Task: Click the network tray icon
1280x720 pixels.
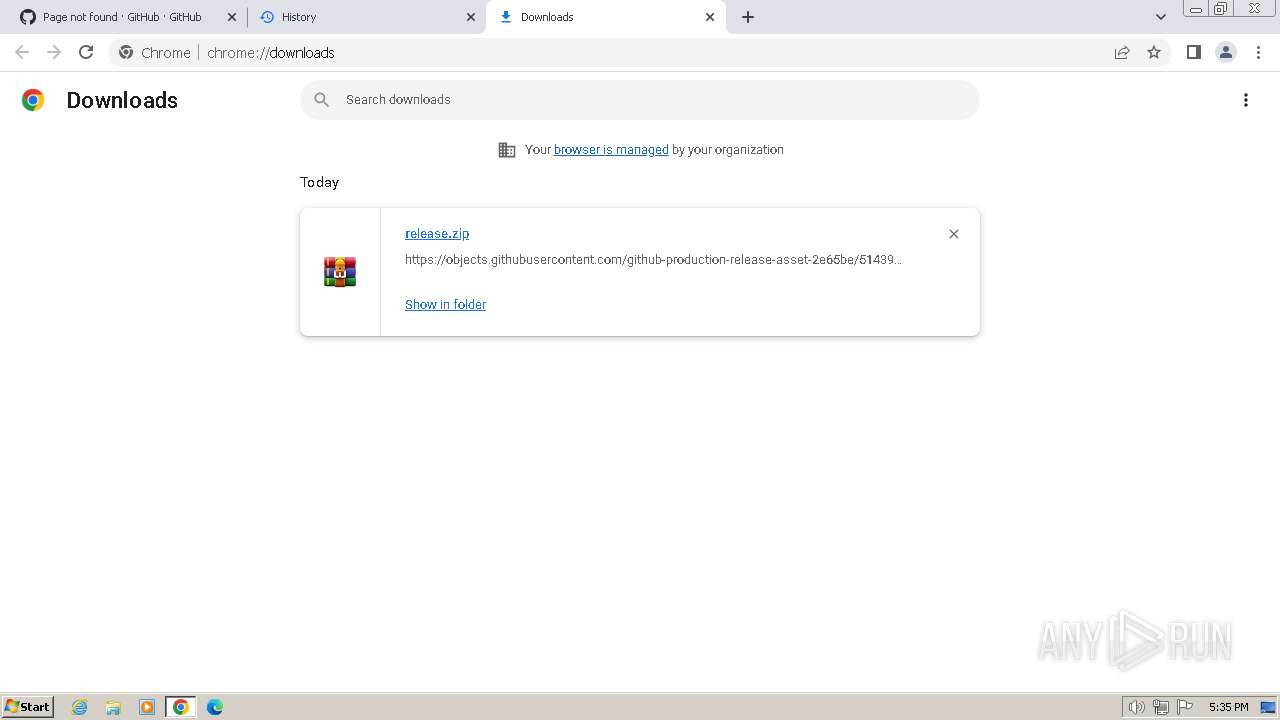Action: (x=1161, y=707)
